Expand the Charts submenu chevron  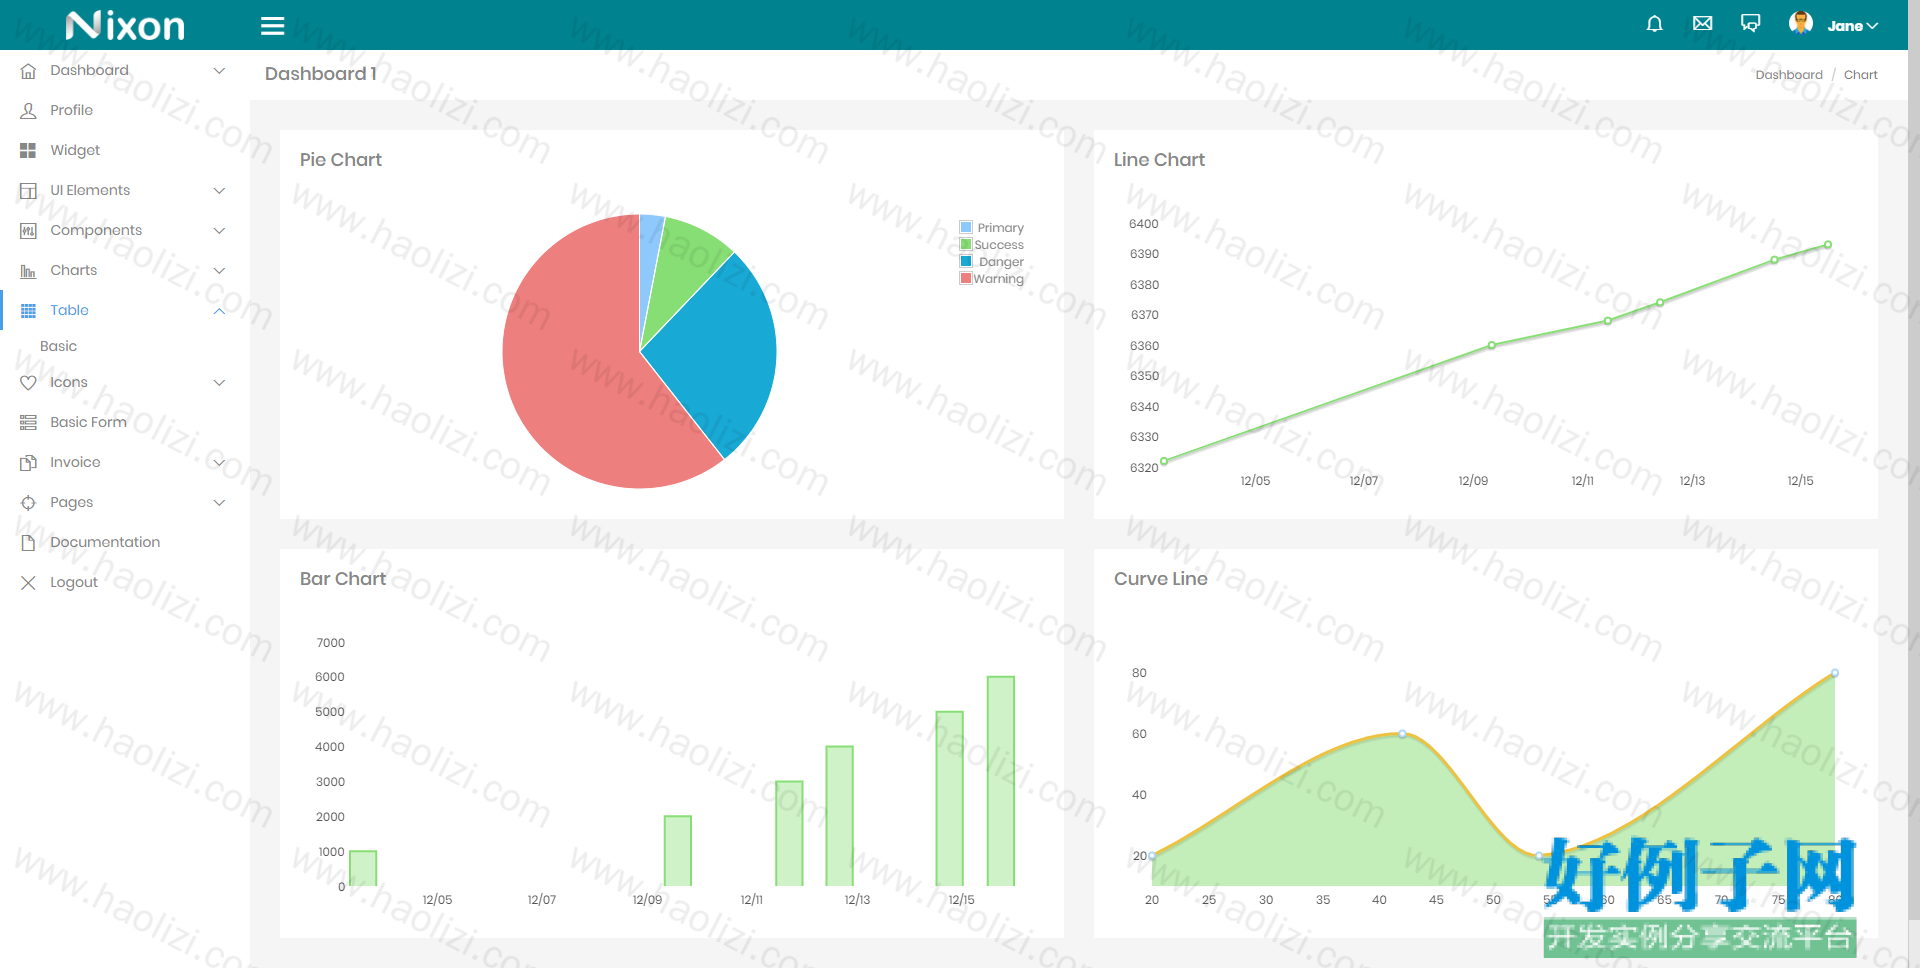219,270
